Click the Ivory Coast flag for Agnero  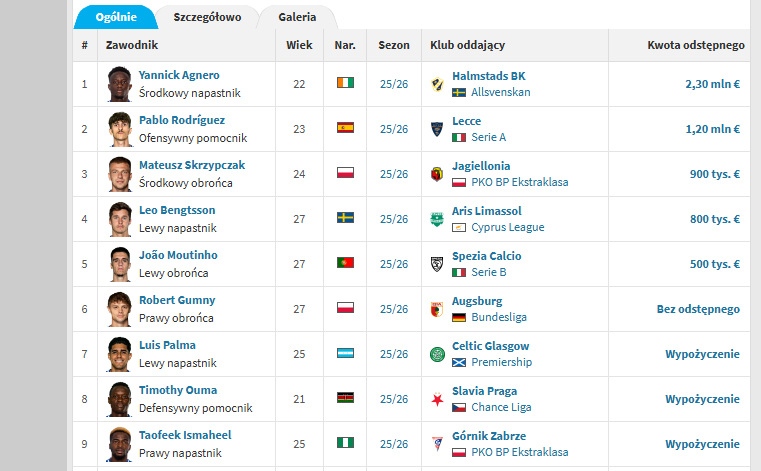pos(346,83)
